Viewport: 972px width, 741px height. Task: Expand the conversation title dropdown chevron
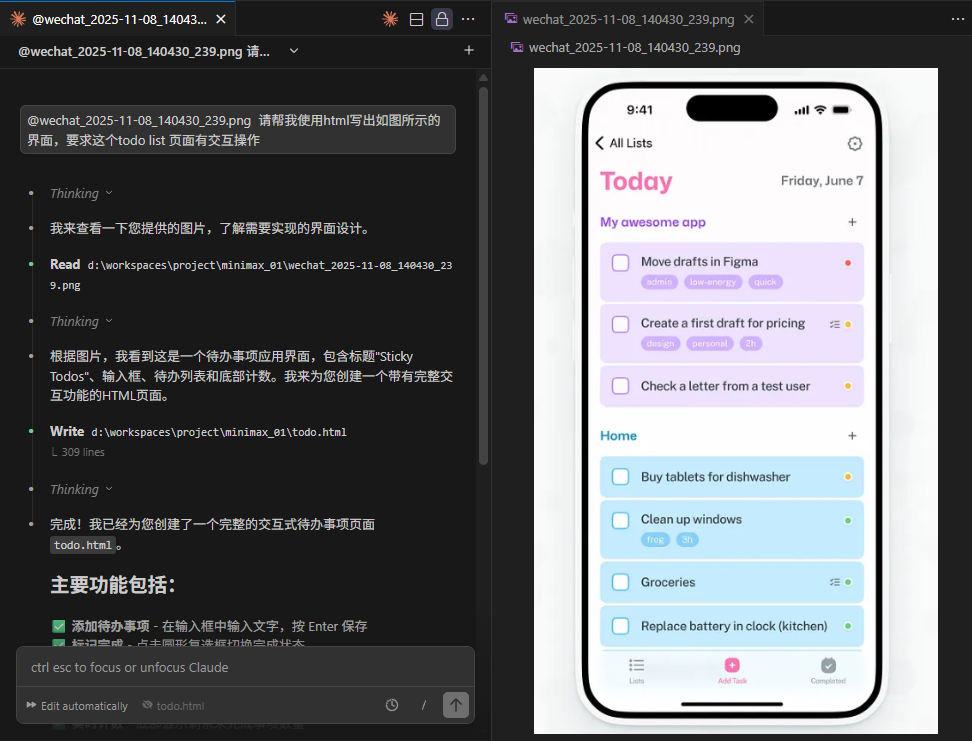(293, 49)
